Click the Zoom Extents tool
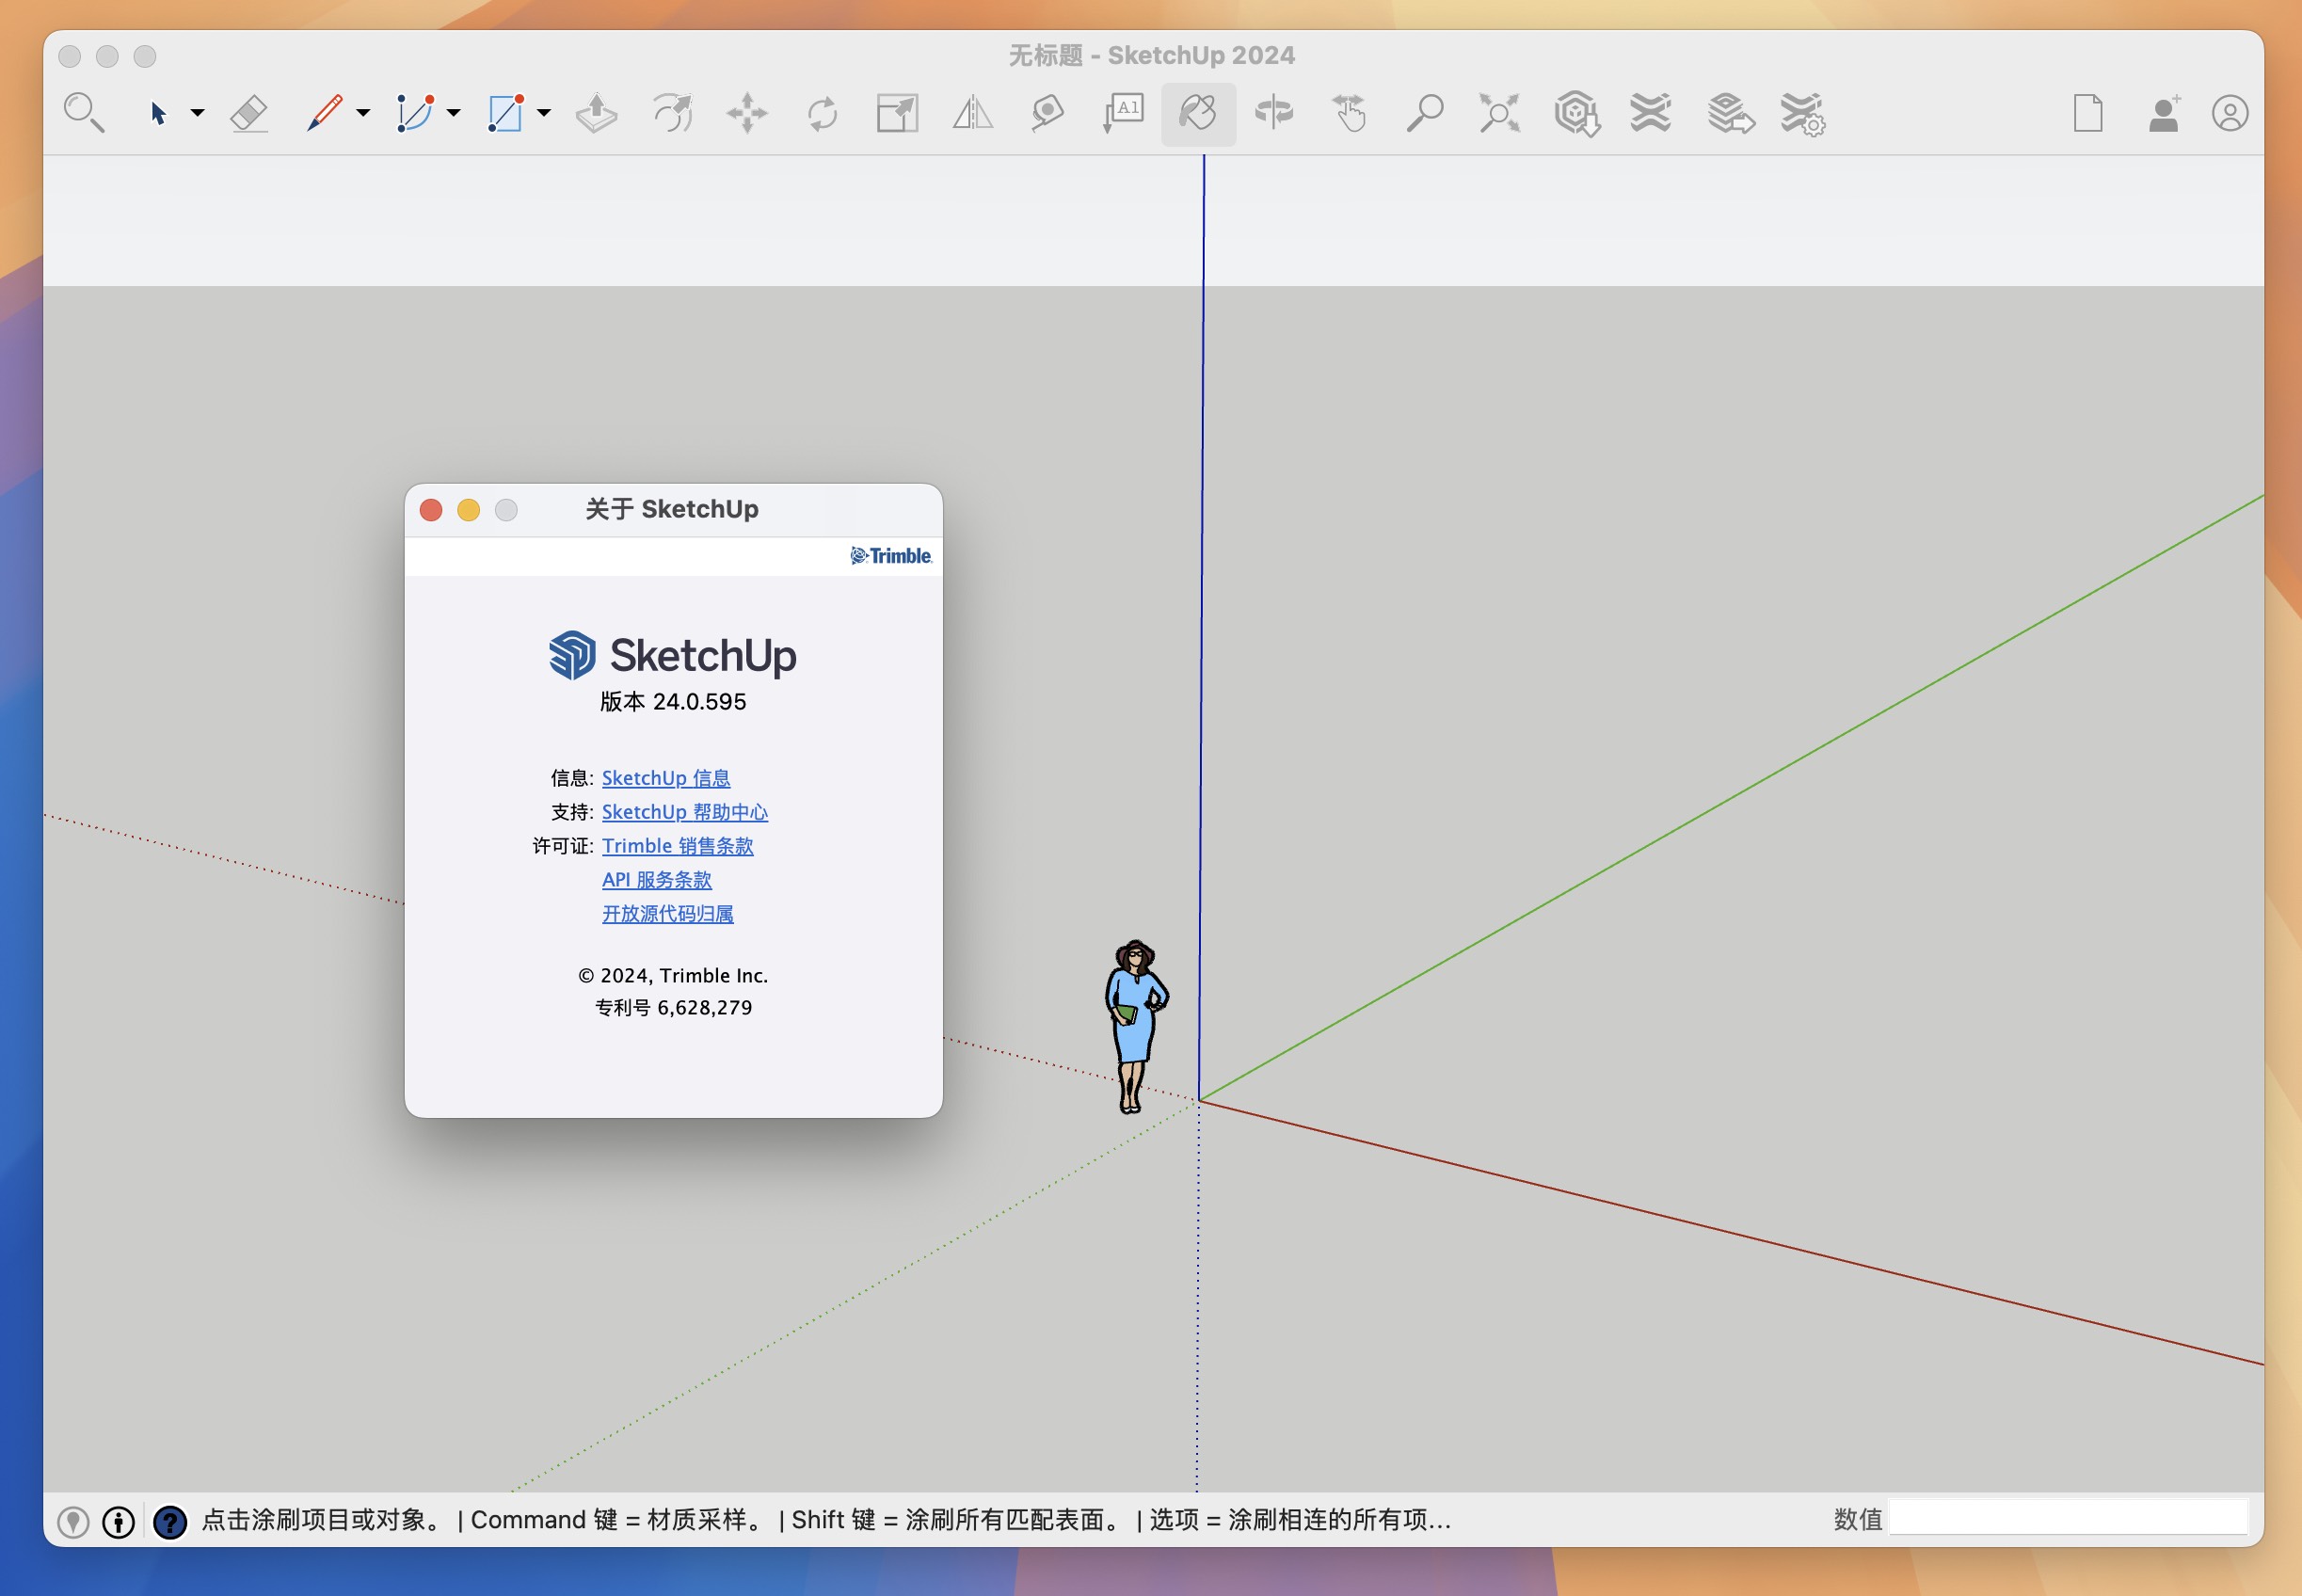This screenshot has width=2302, height=1596. tap(1499, 113)
